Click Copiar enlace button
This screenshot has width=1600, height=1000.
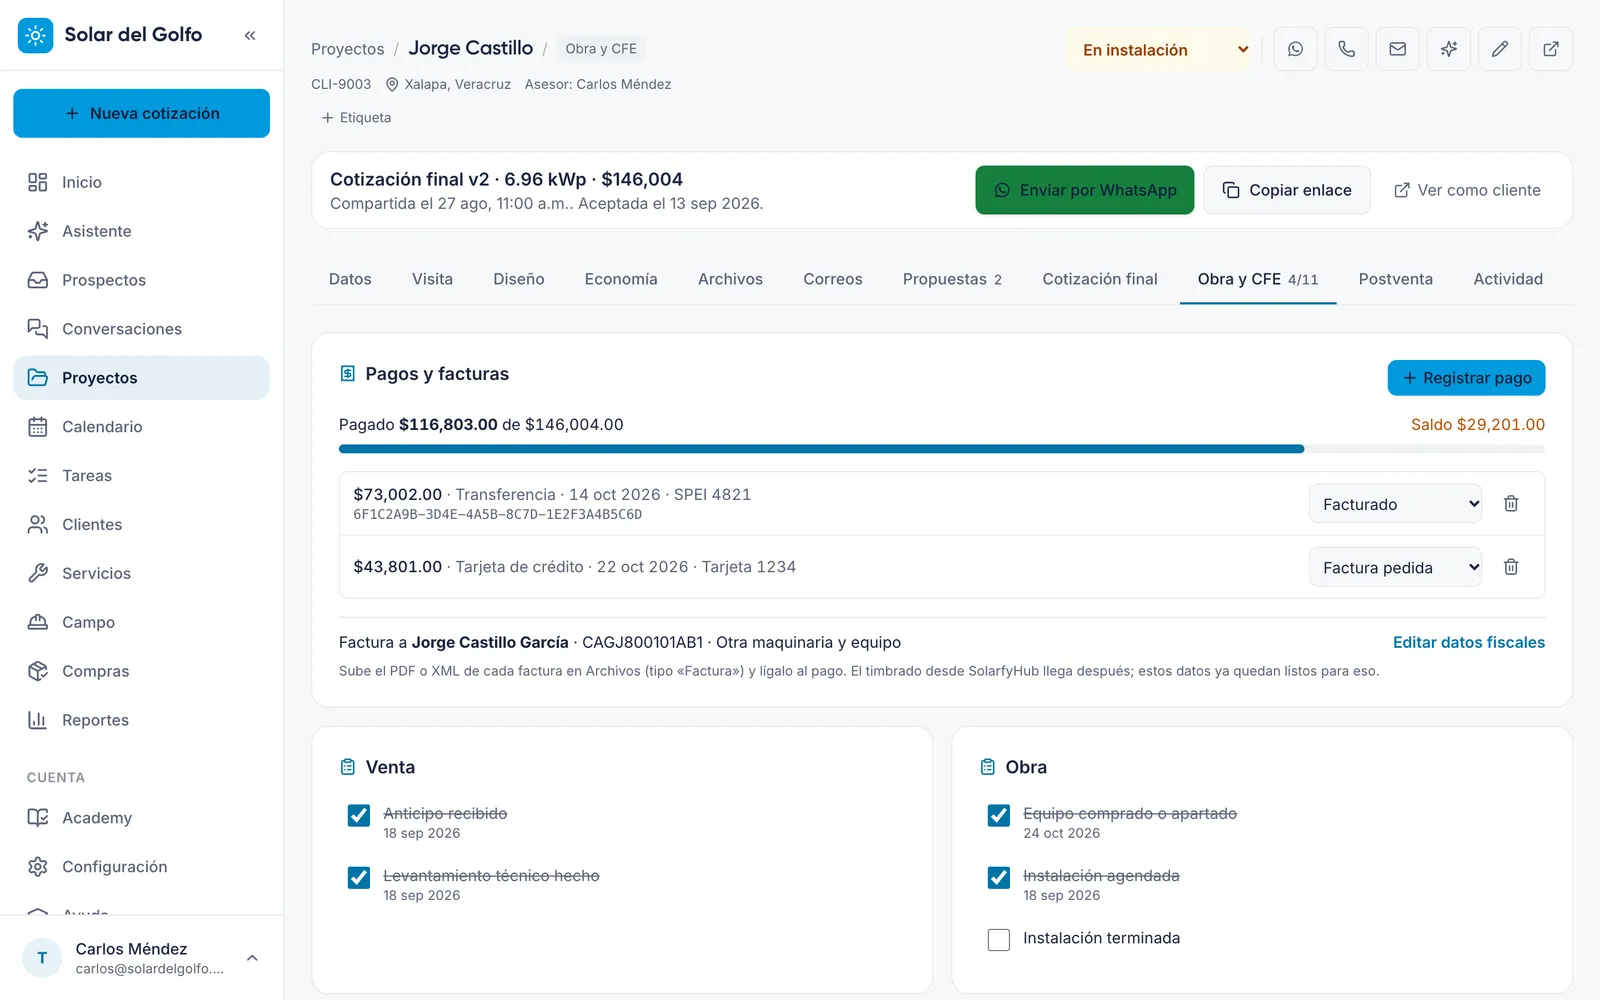coord(1287,190)
